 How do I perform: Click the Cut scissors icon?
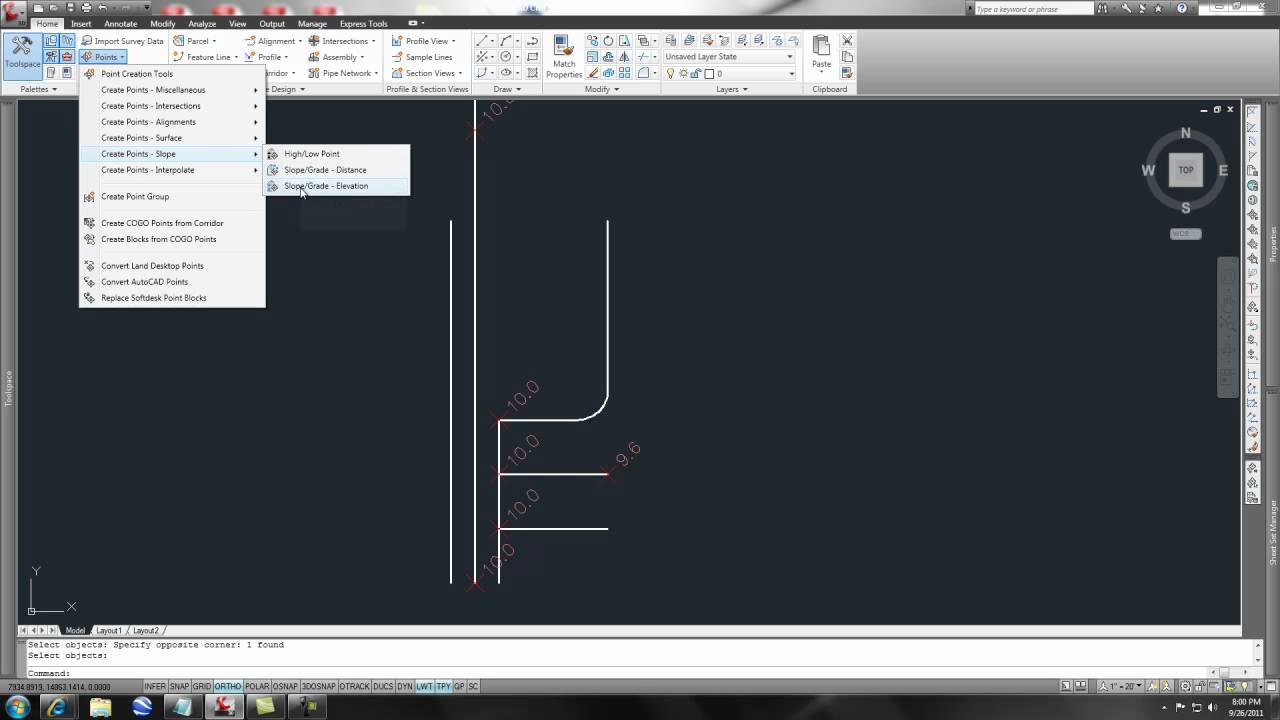pyautogui.click(x=847, y=41)
